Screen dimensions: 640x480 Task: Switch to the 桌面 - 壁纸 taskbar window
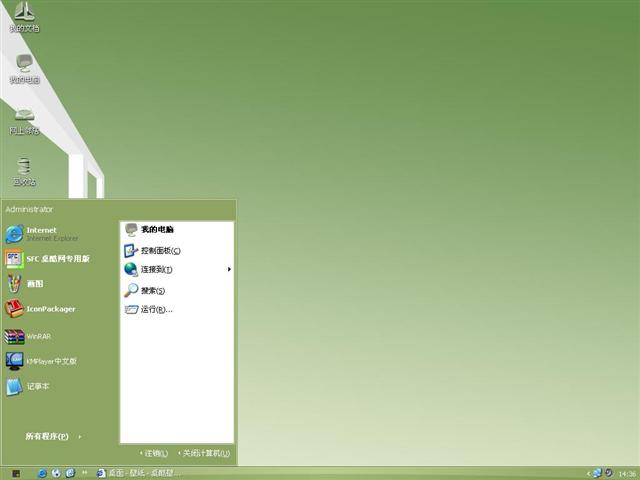138,473
